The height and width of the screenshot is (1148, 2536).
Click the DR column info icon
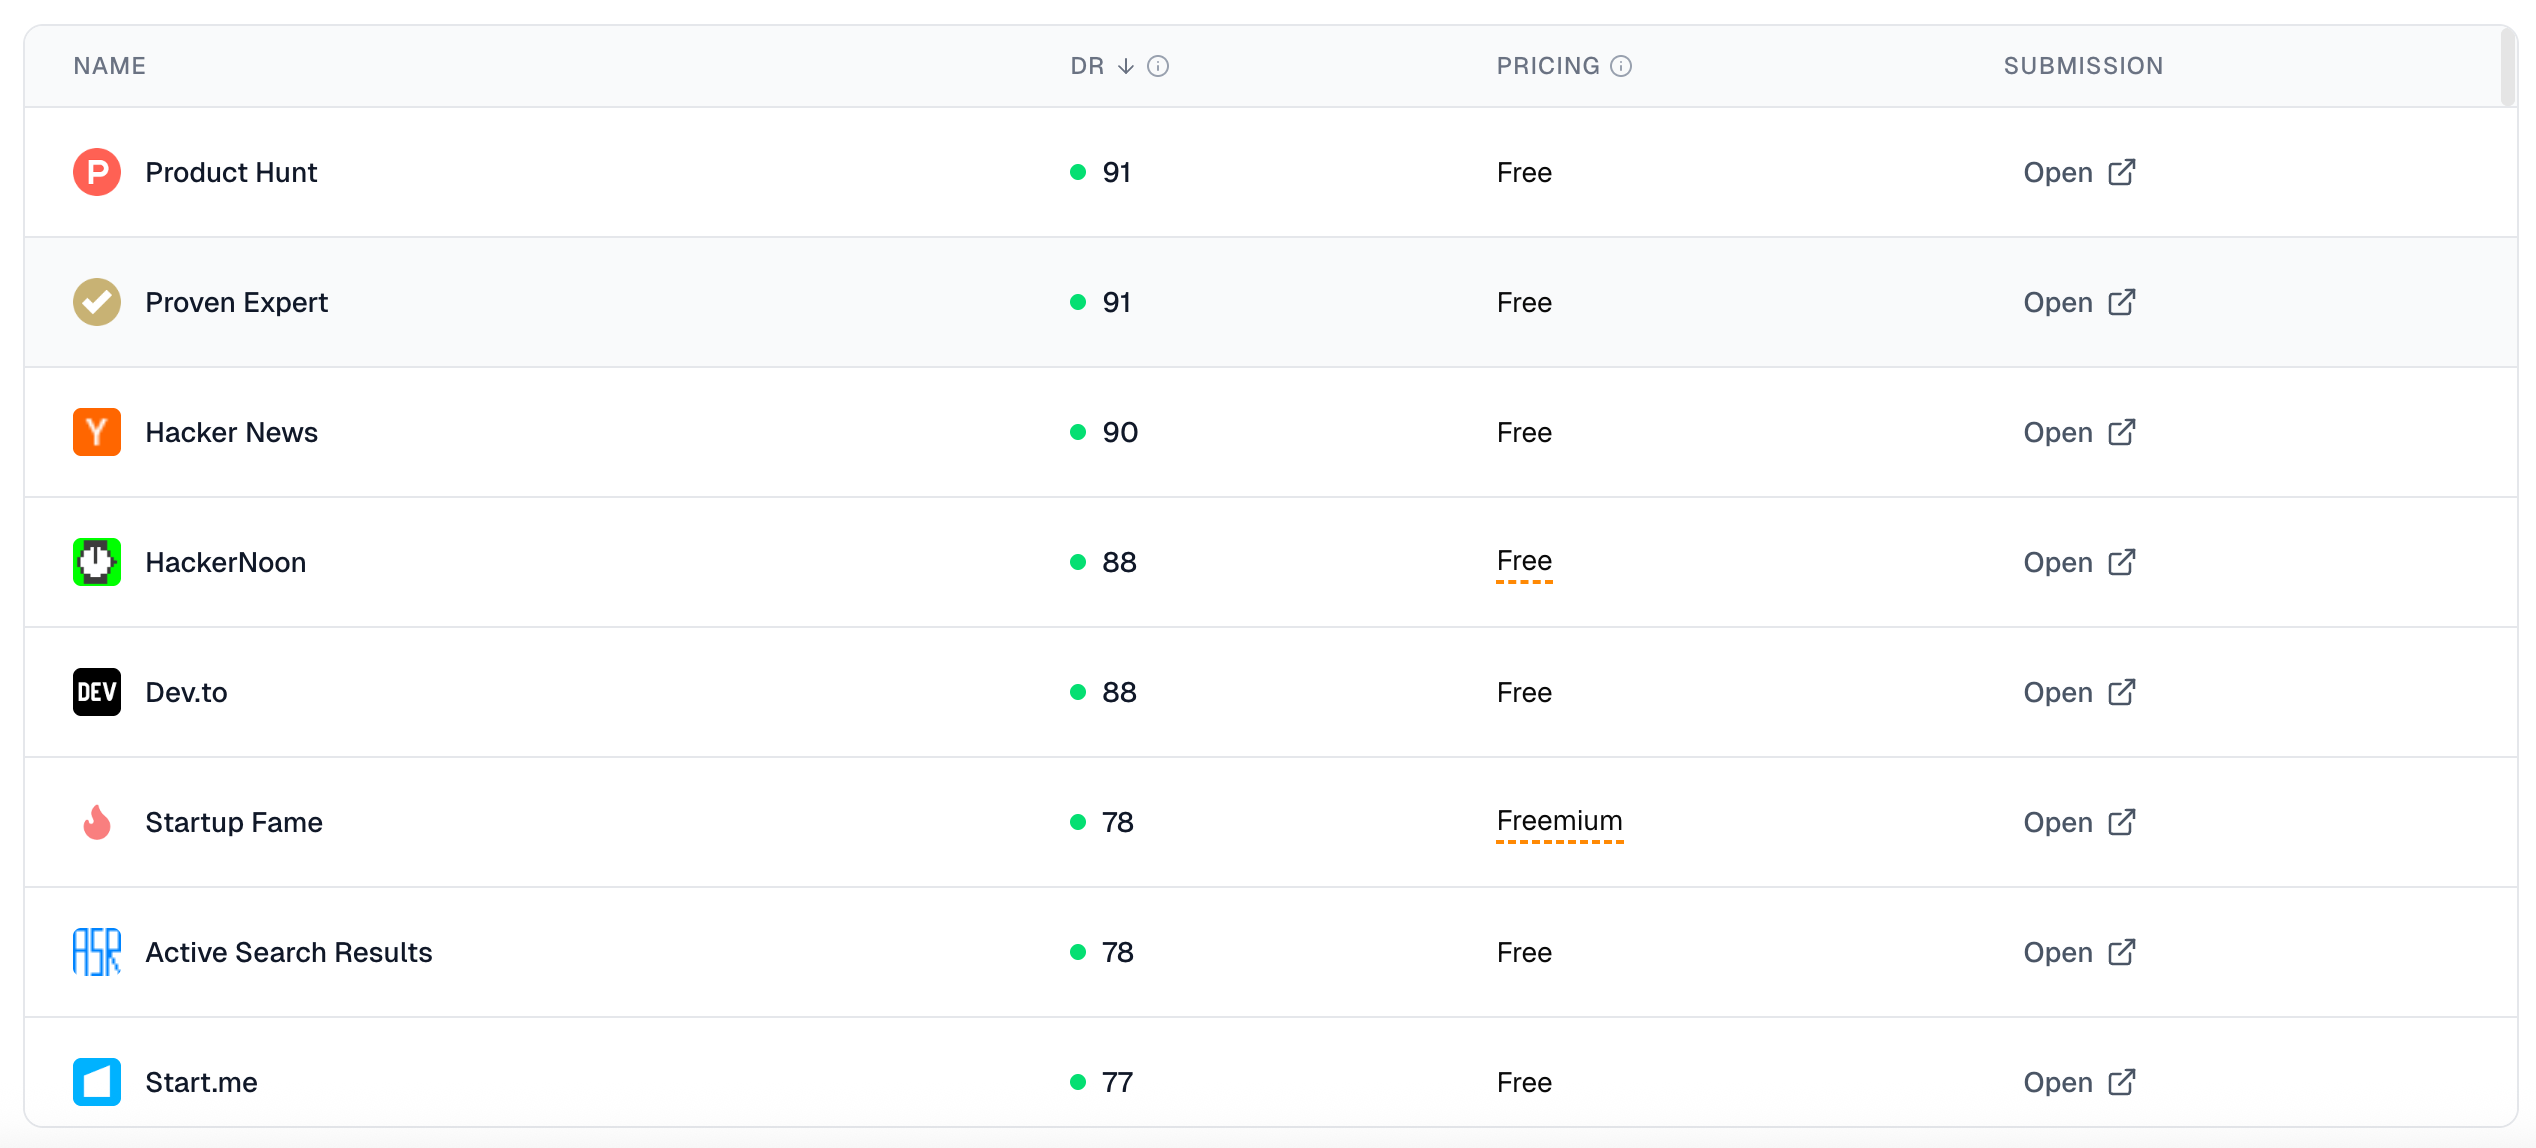coord(1158,66)
